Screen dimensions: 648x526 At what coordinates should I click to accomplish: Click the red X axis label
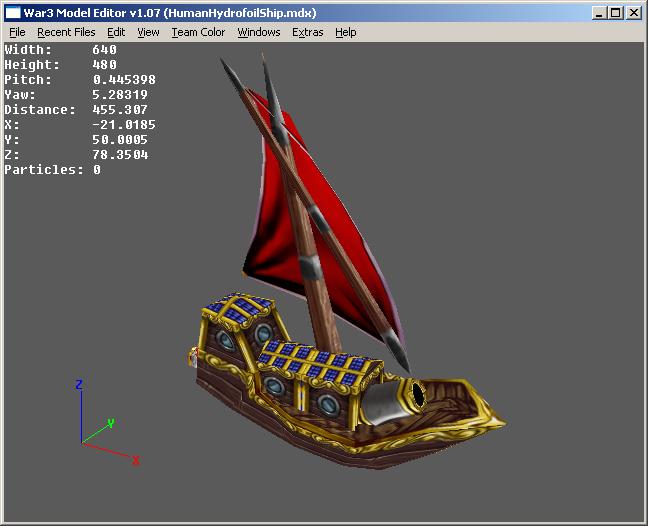point(136,460)
